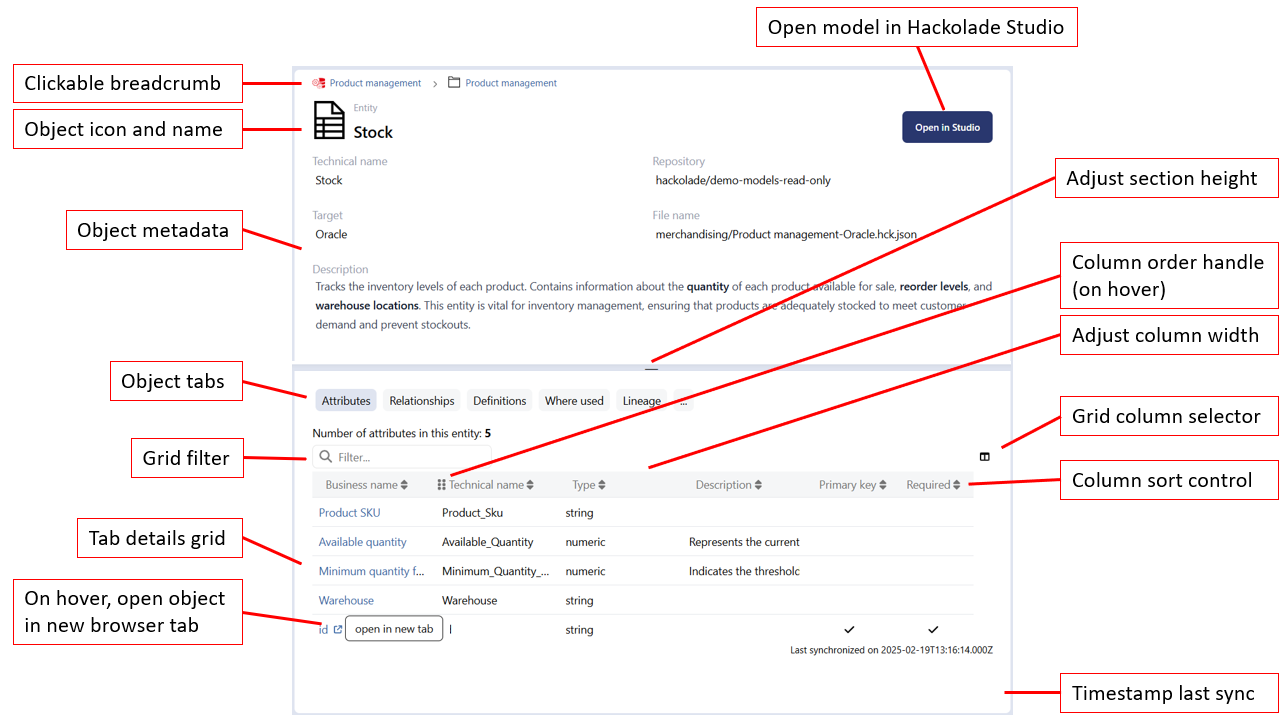Click the open in new tab tooltip button
Viewport: 1283px width, 722px height.
tap(394, 629)
